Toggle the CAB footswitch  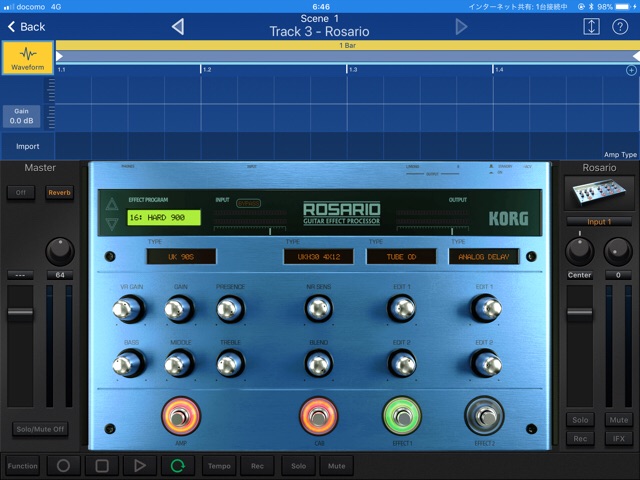(319, 416)
